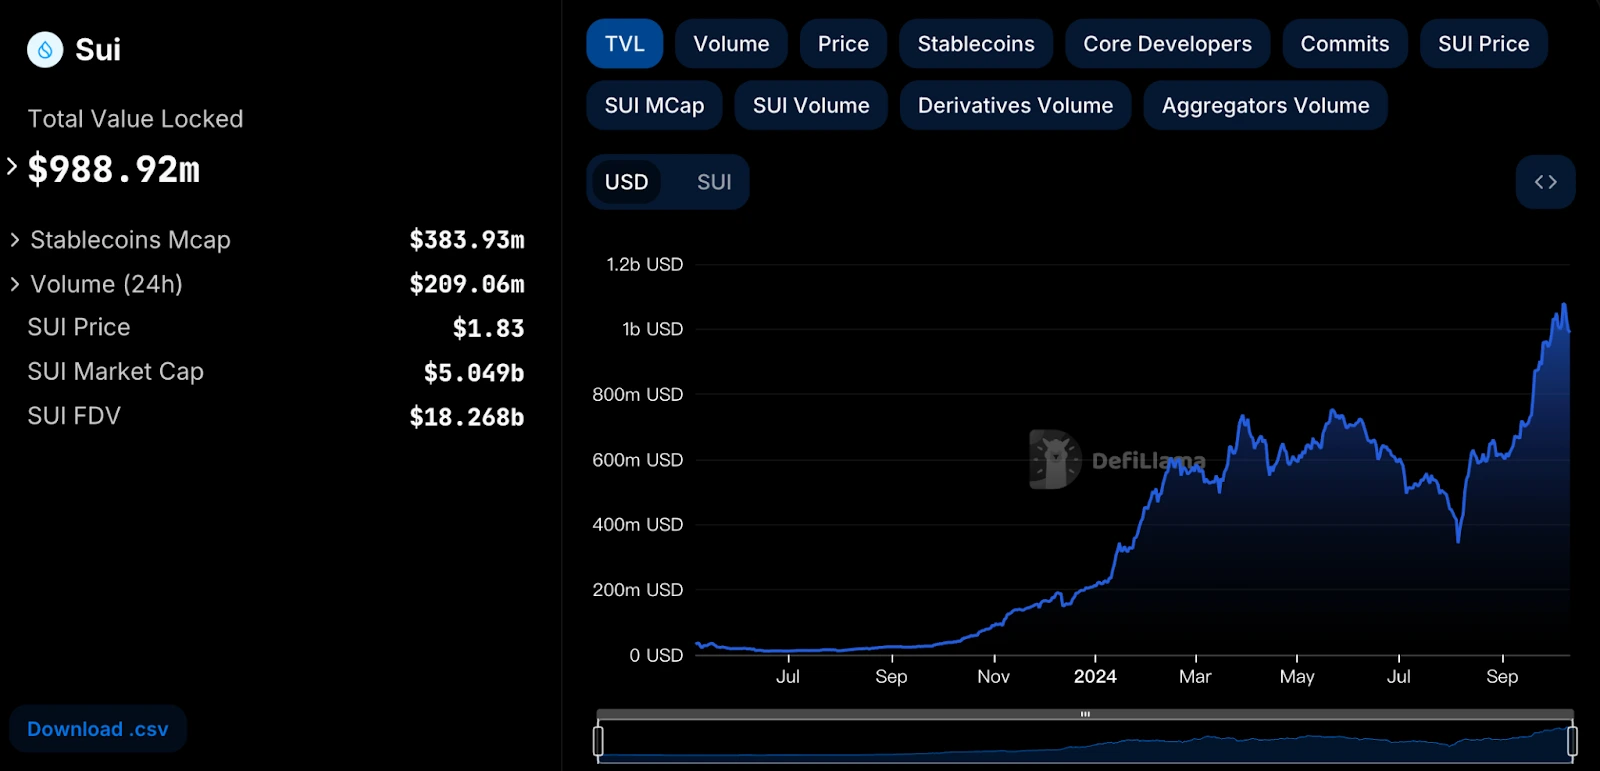Viewport: 1600px width, 771px height.
Task: Enable the Derivatives Volume chart metric
Action: click(x=1015, y=105)
